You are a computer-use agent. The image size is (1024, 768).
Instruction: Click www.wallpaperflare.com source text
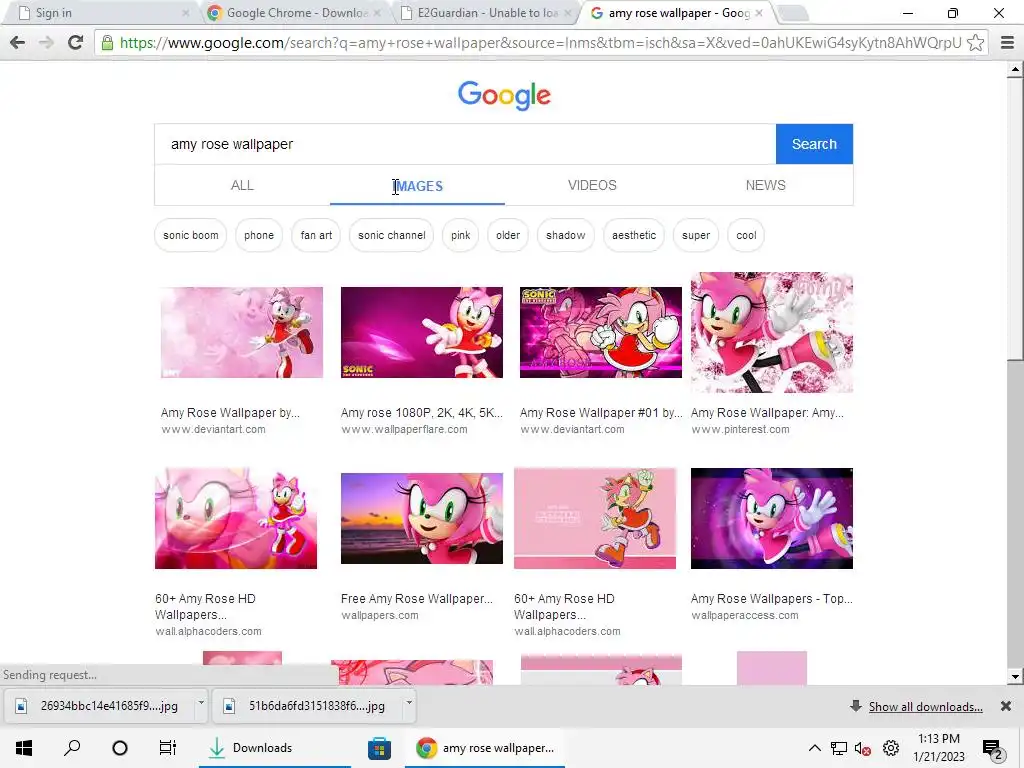point(404,430)
